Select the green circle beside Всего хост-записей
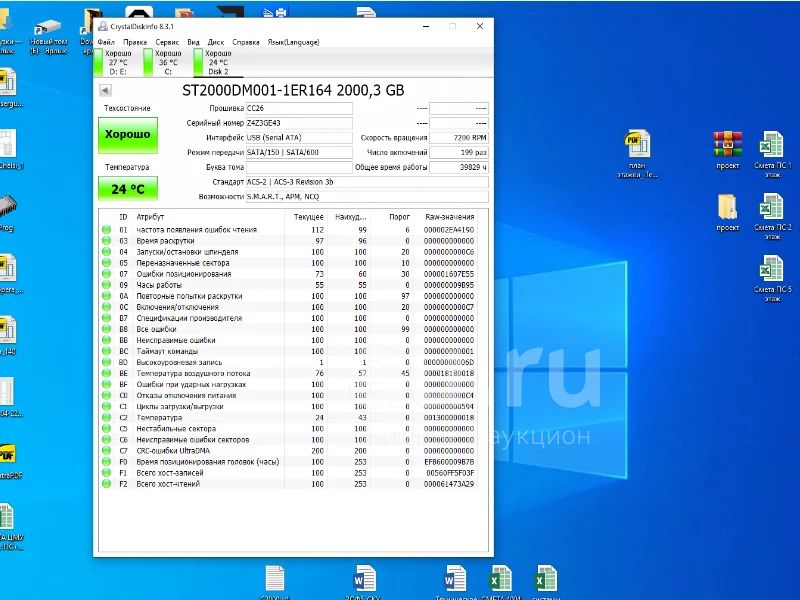This screenshot has width=800, height=600. [106, 473]
